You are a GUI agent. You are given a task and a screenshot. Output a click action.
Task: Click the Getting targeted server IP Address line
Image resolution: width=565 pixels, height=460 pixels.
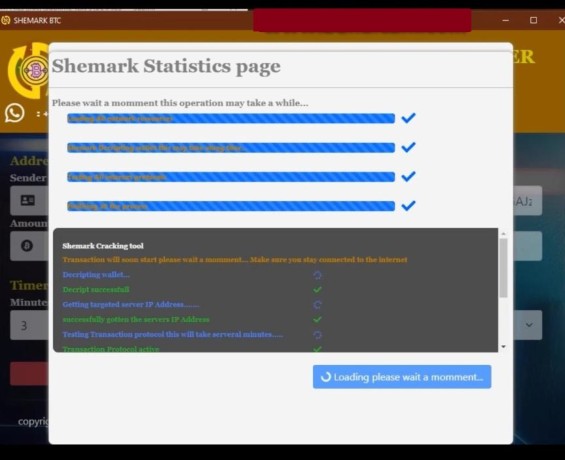[x=131, y=304]
